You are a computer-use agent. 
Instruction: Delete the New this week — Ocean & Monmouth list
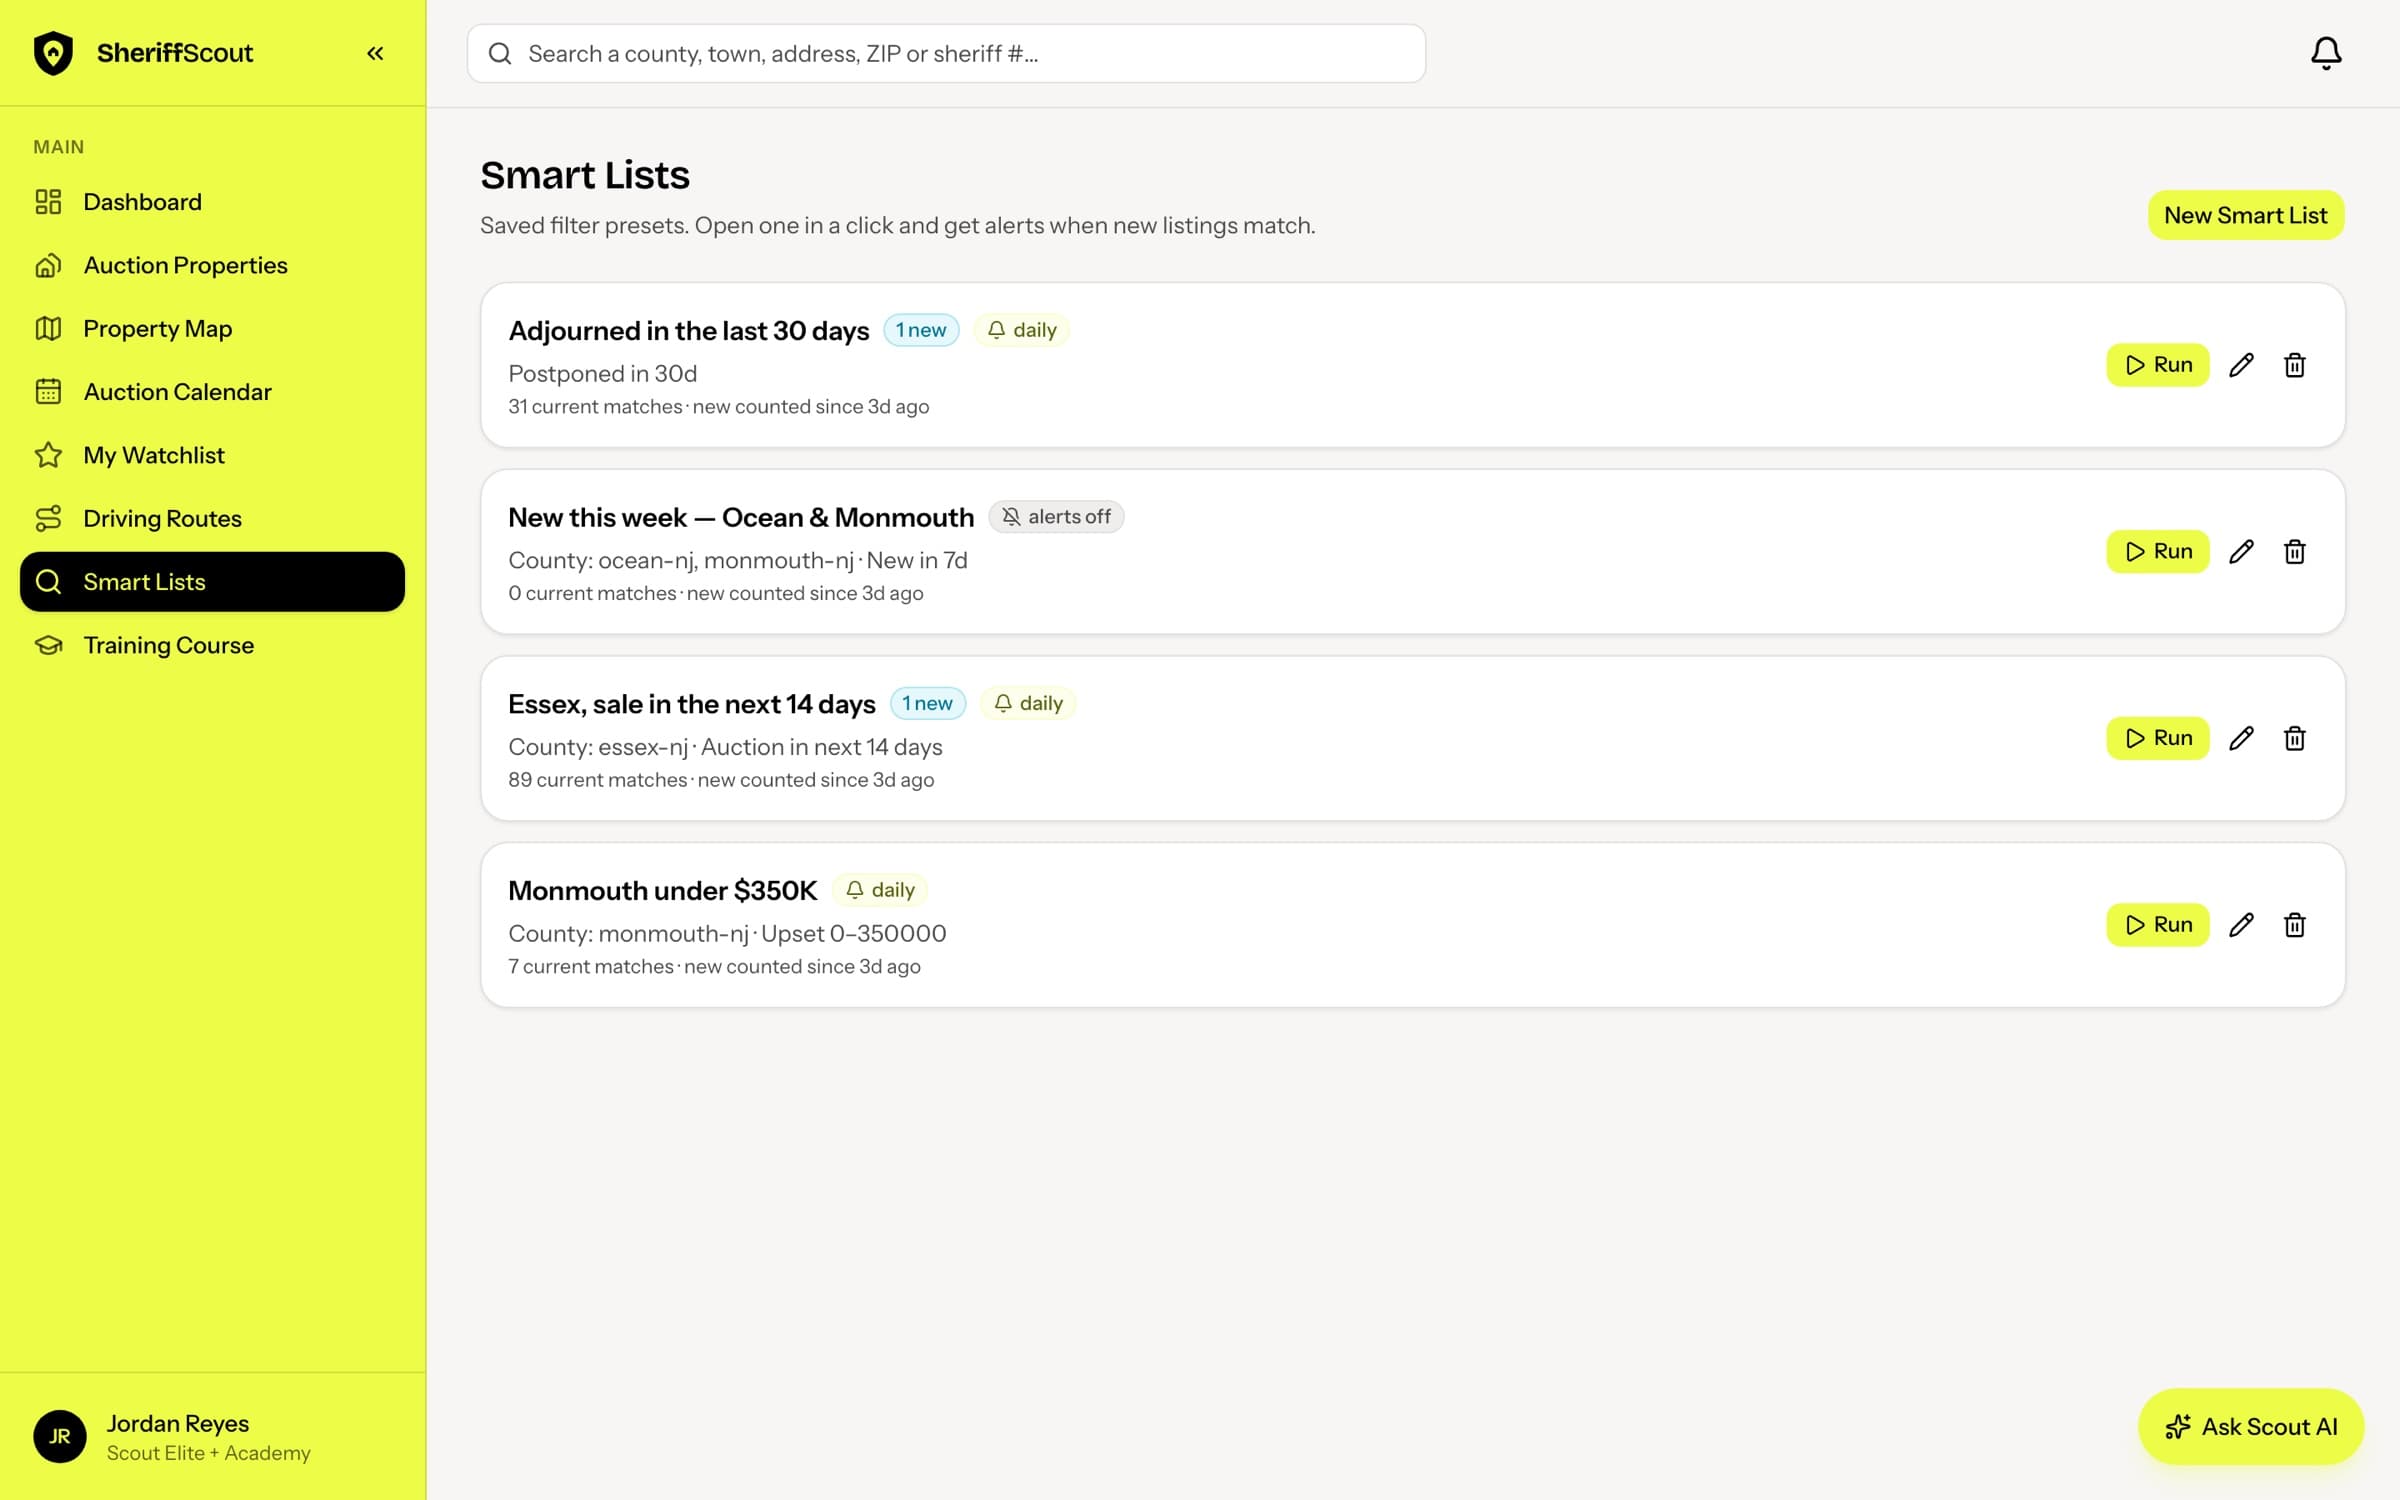[x=2295, y=552]
